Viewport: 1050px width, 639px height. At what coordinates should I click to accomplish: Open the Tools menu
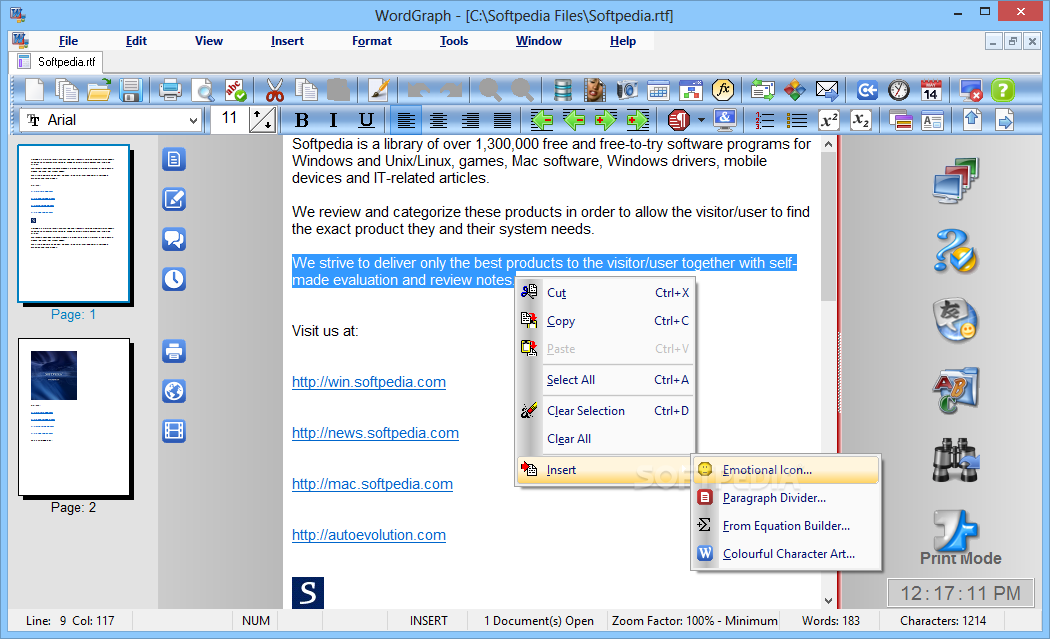tap(453, 41)
